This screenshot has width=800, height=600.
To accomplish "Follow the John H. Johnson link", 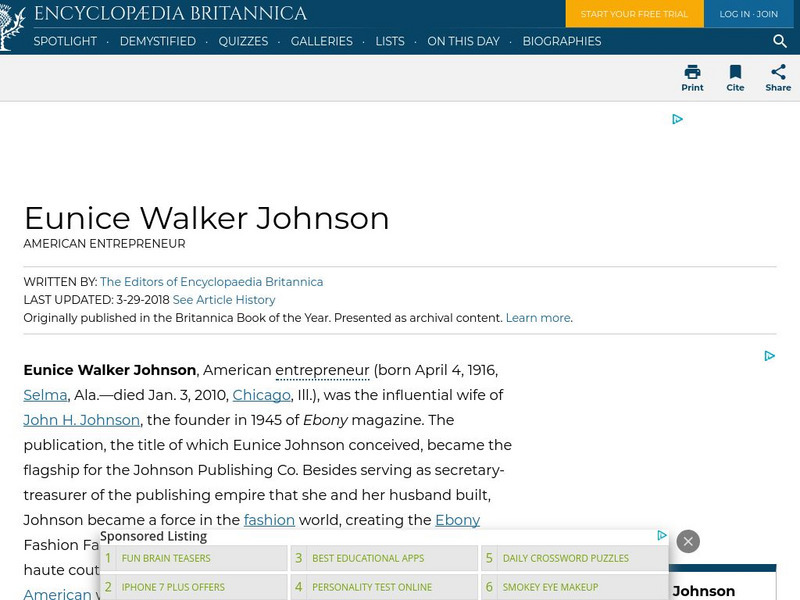I will pyautogui.click(x=80, y=420).
